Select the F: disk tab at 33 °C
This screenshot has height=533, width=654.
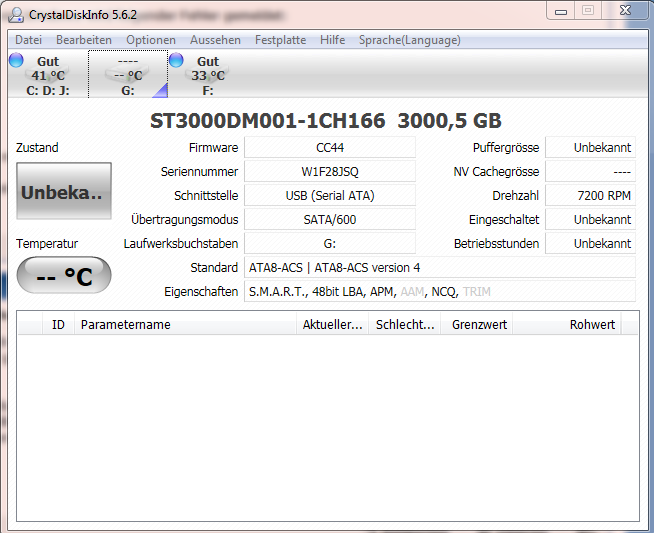click(208, 75)
